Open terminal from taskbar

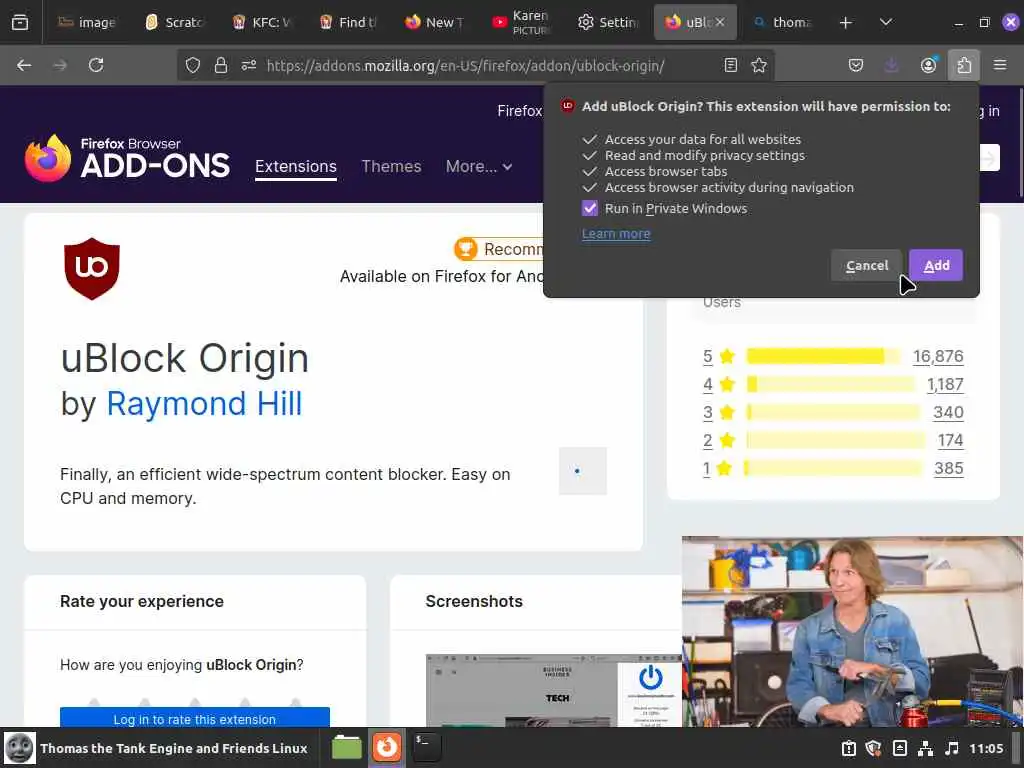(x=426, y=747)
